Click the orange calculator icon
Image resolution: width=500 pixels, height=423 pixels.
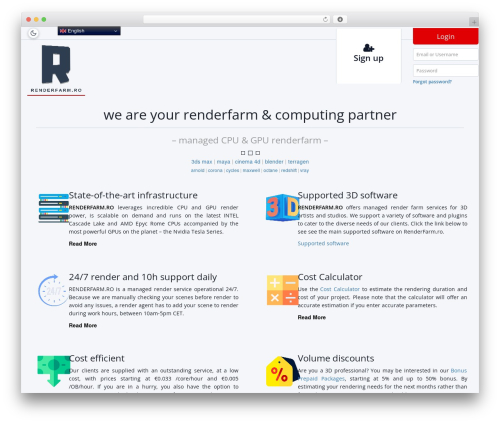(x=282, y=290)
